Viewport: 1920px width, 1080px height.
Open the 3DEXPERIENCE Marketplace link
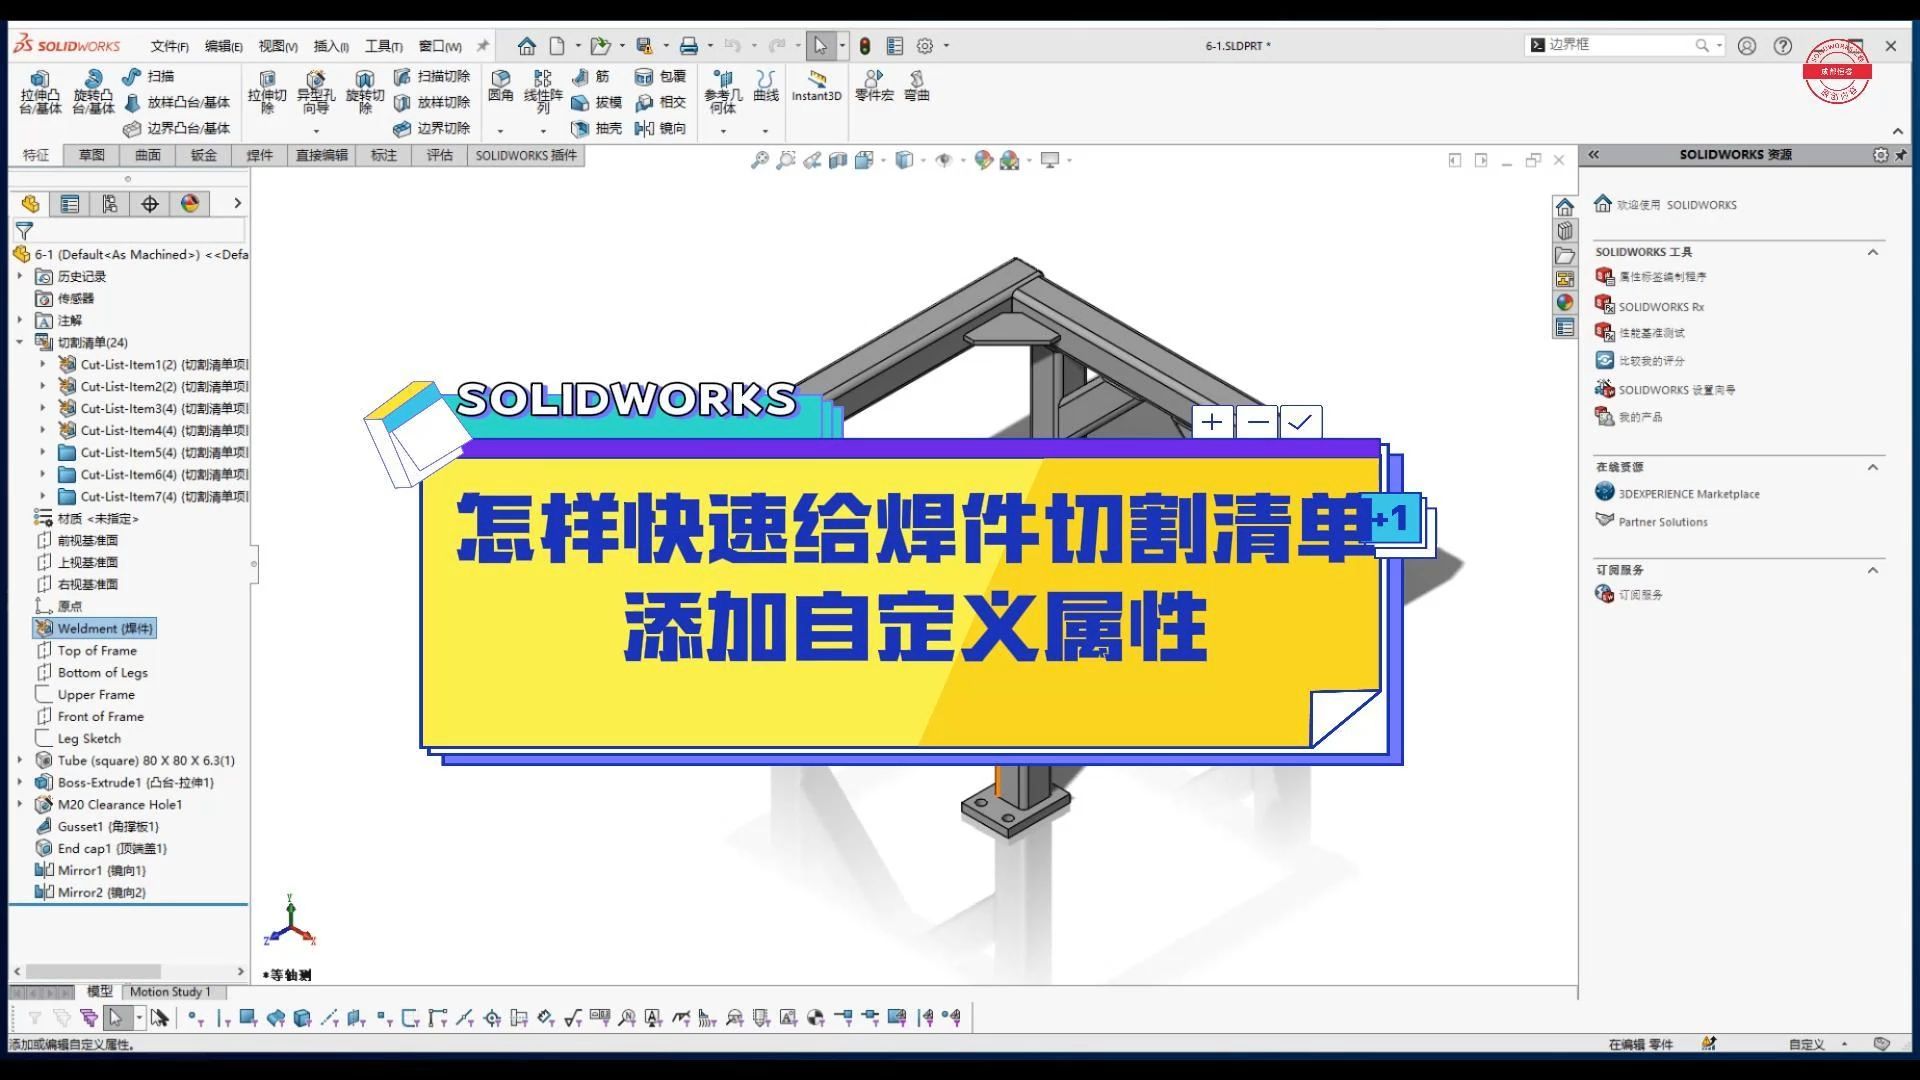pyautogui.click(x=1689, y=494)
